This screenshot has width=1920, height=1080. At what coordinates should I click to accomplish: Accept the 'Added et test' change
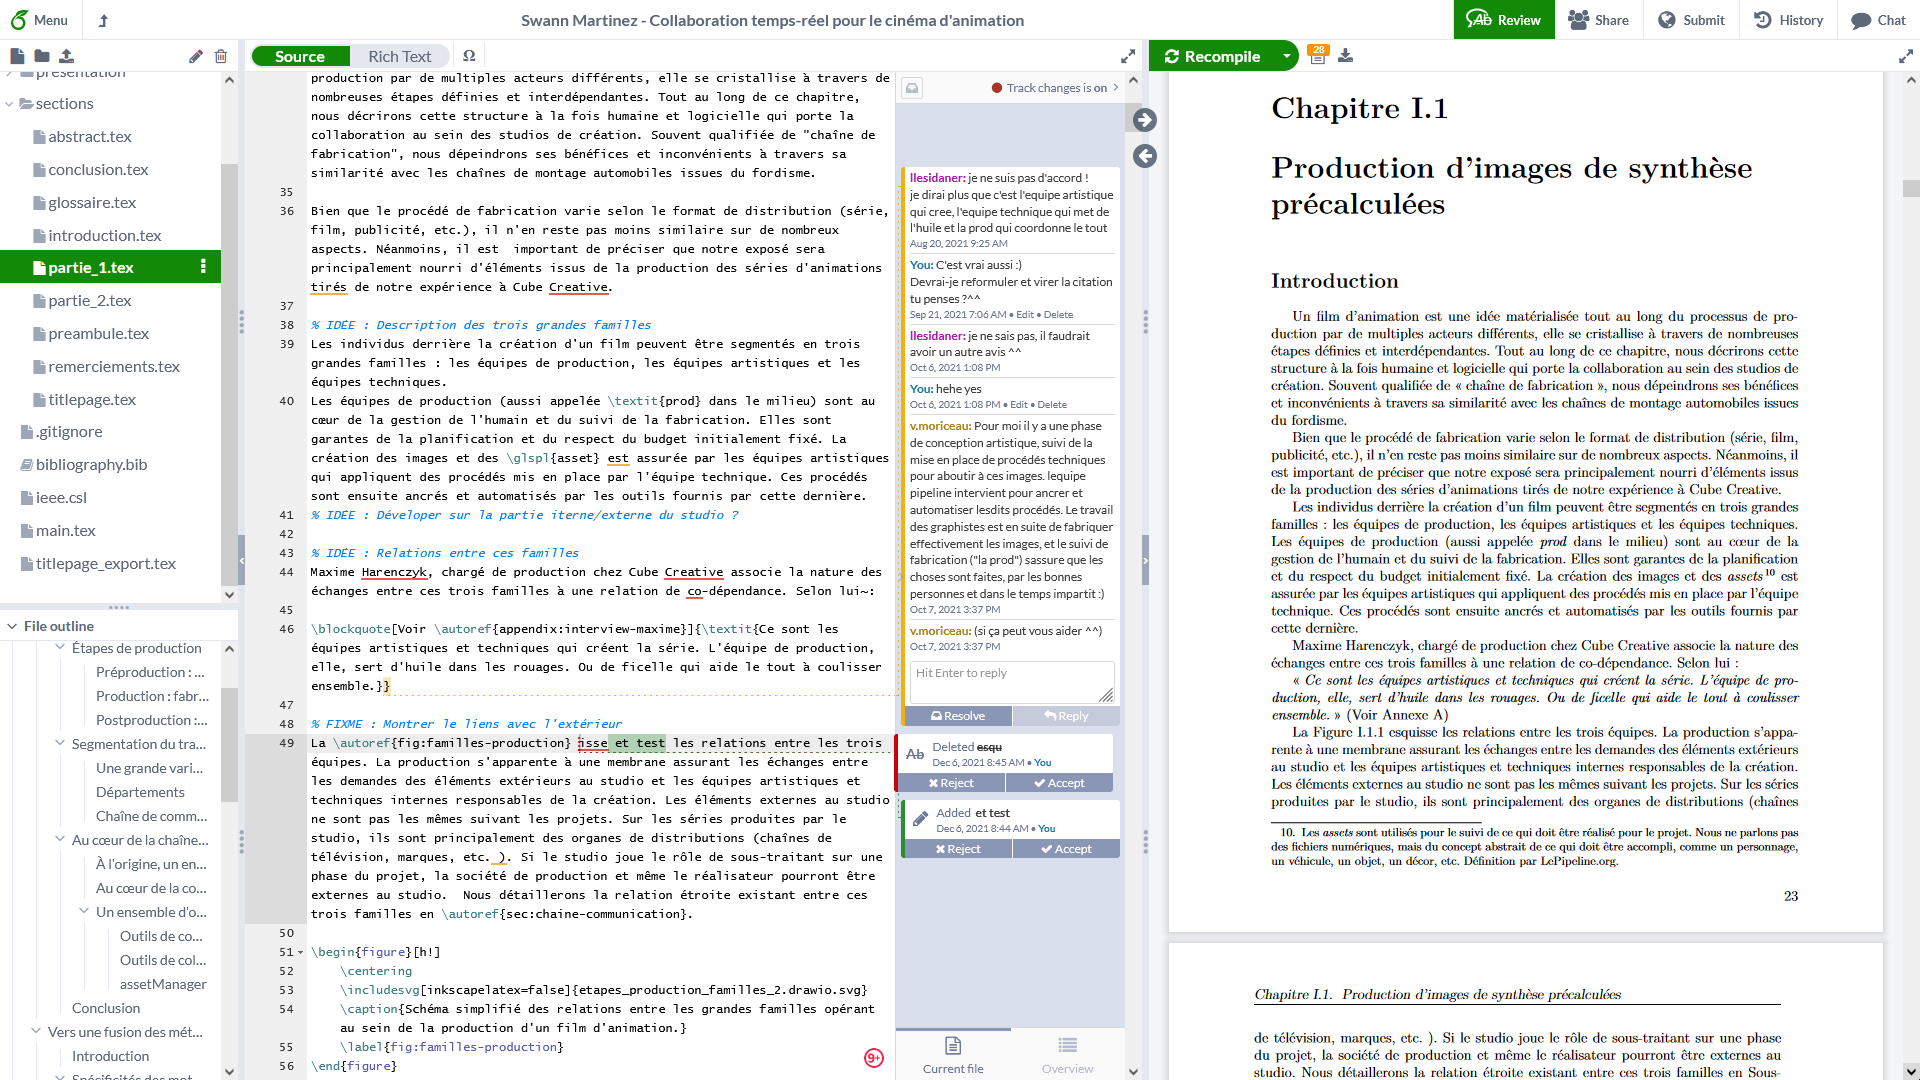1066,849
